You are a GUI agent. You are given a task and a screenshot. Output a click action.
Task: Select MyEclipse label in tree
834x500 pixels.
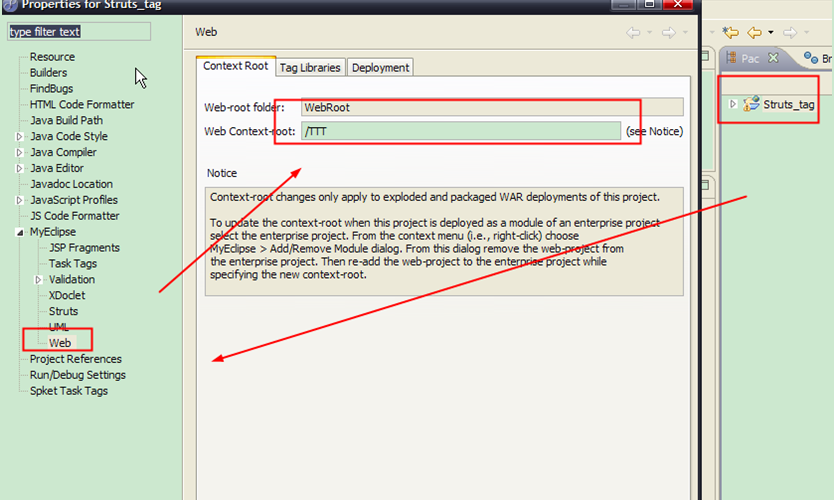(x=53, y=232)
